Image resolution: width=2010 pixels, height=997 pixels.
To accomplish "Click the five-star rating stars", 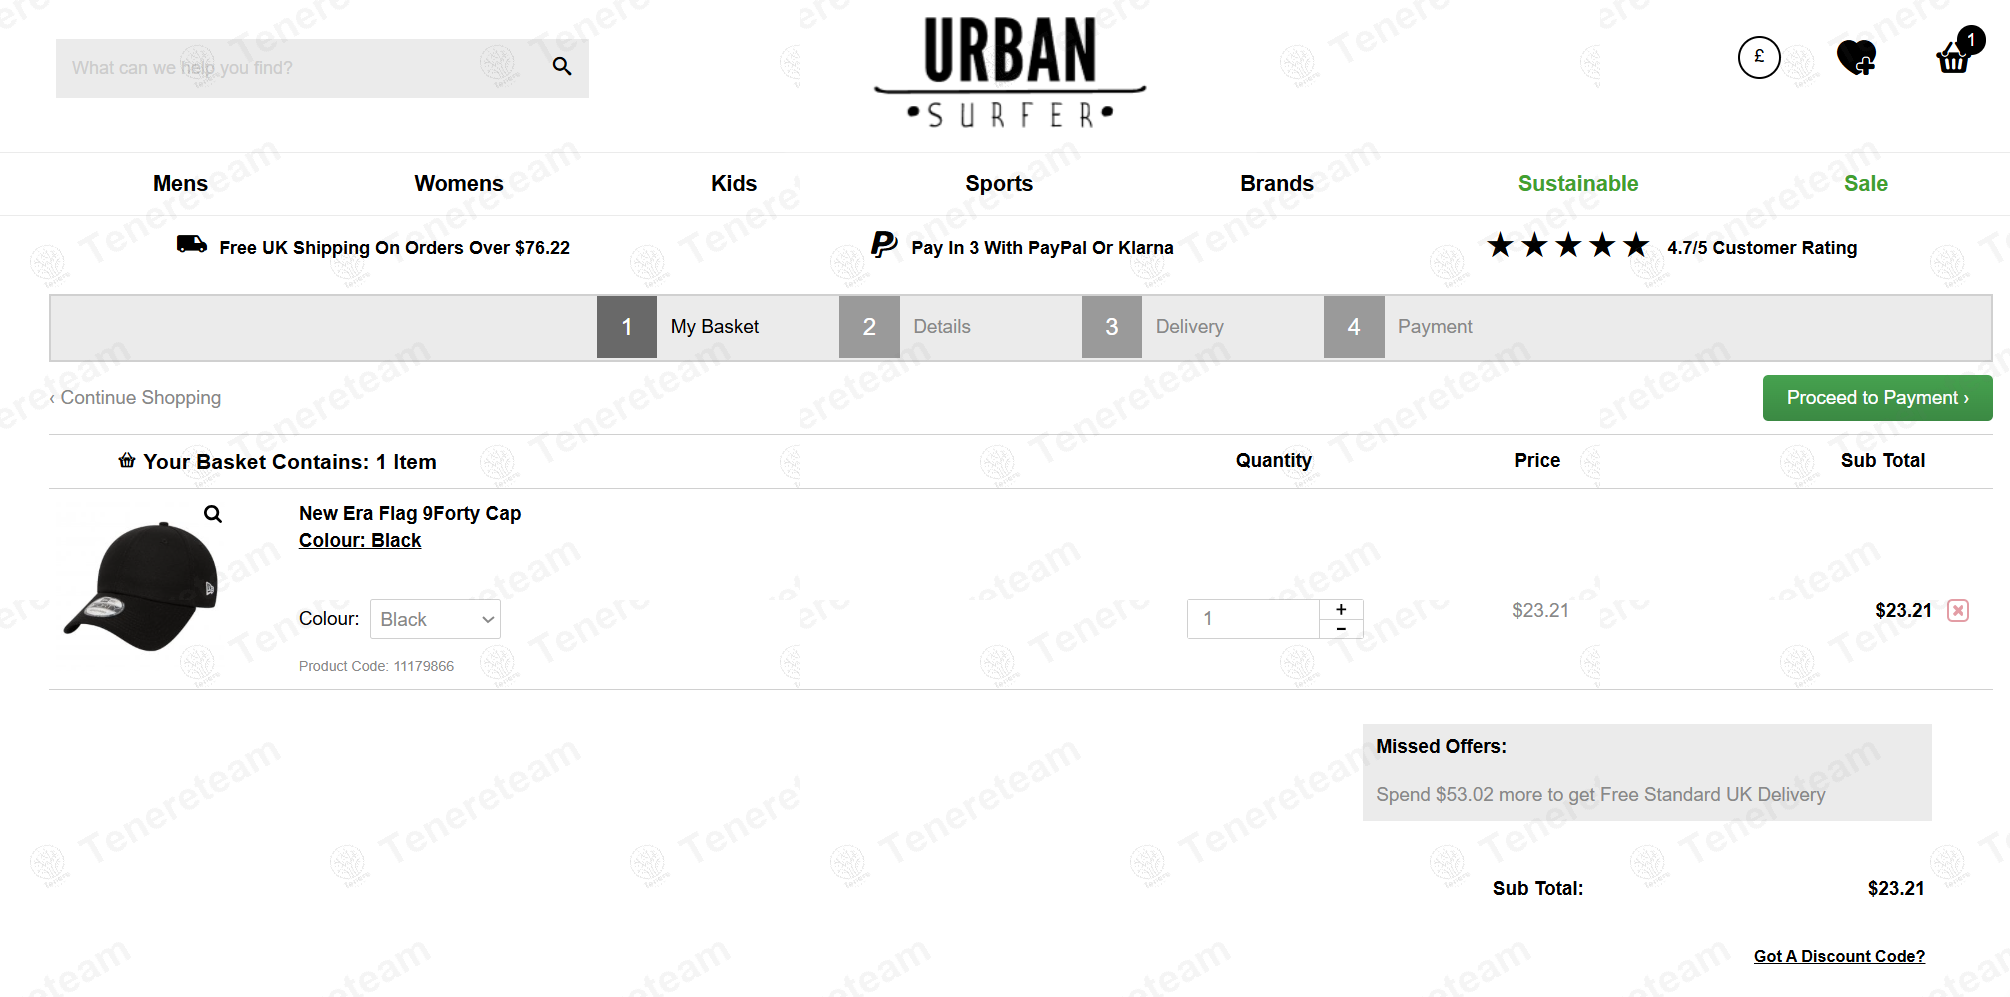I will [1568, 245].
